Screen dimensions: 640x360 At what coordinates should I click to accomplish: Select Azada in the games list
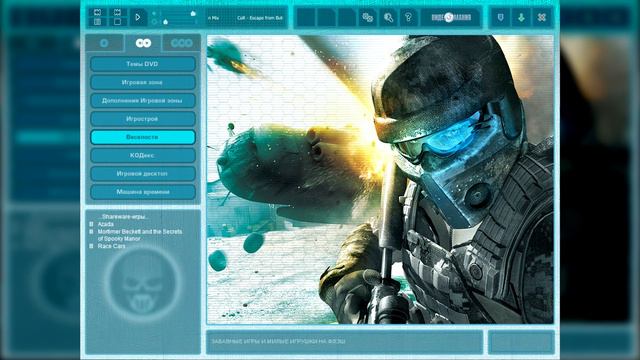pos(106,224)
